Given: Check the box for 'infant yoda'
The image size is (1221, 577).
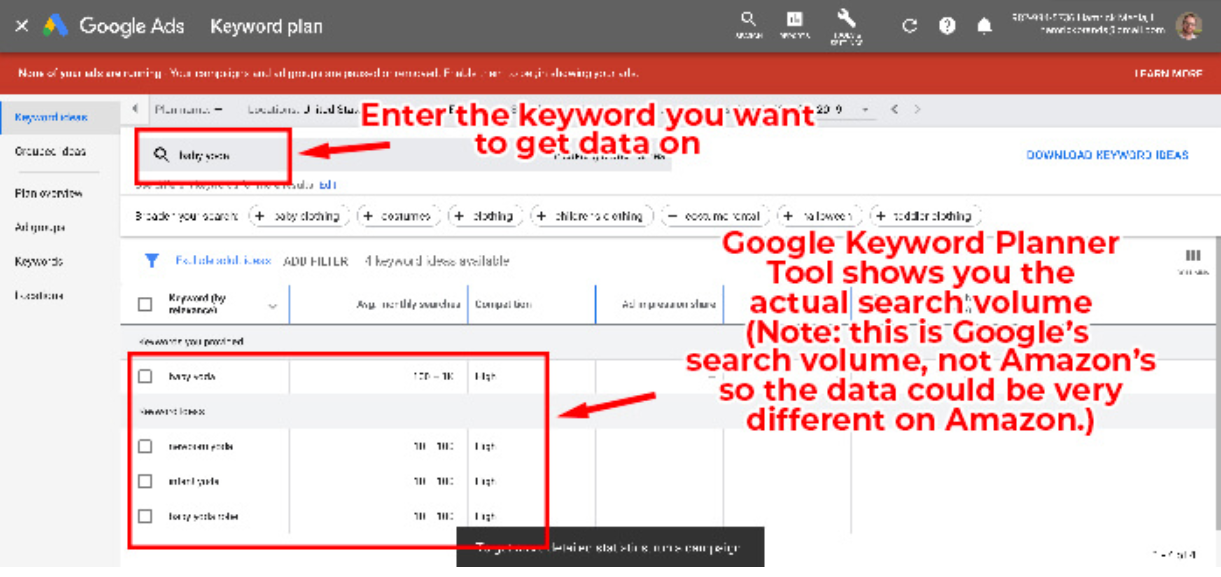Looking at the screenshot, I should pyautogui.click(x=145, y=481).
